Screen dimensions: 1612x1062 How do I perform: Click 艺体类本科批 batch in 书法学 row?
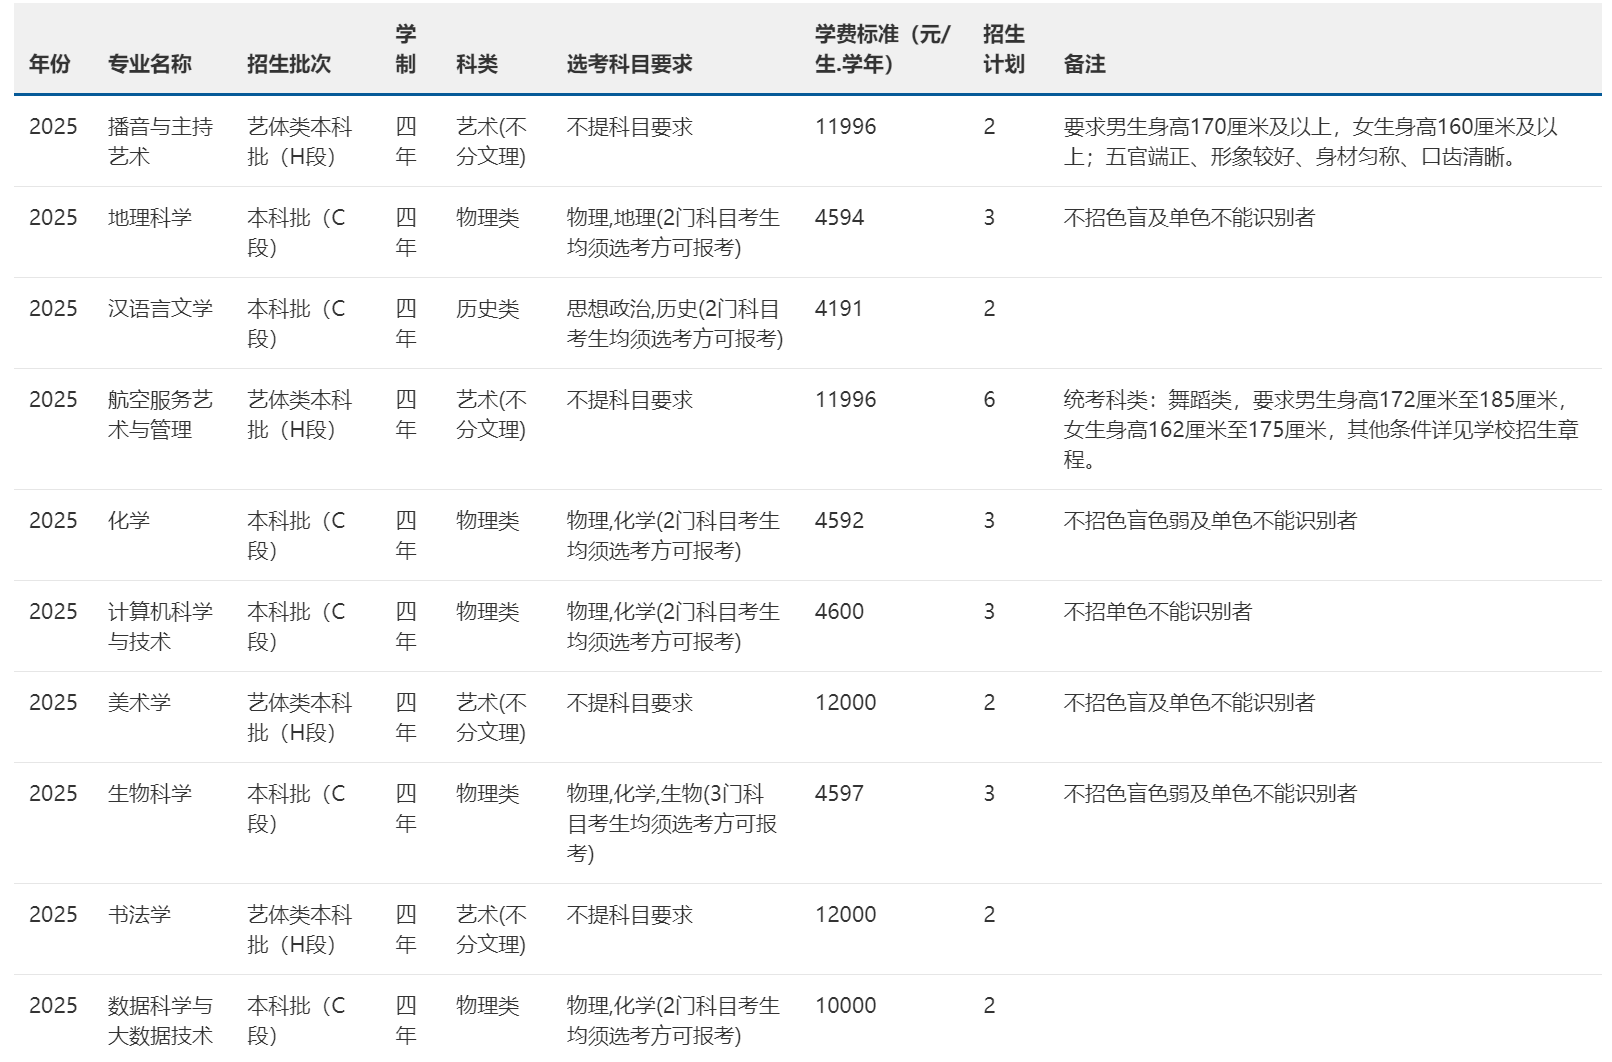coord(300,930)
